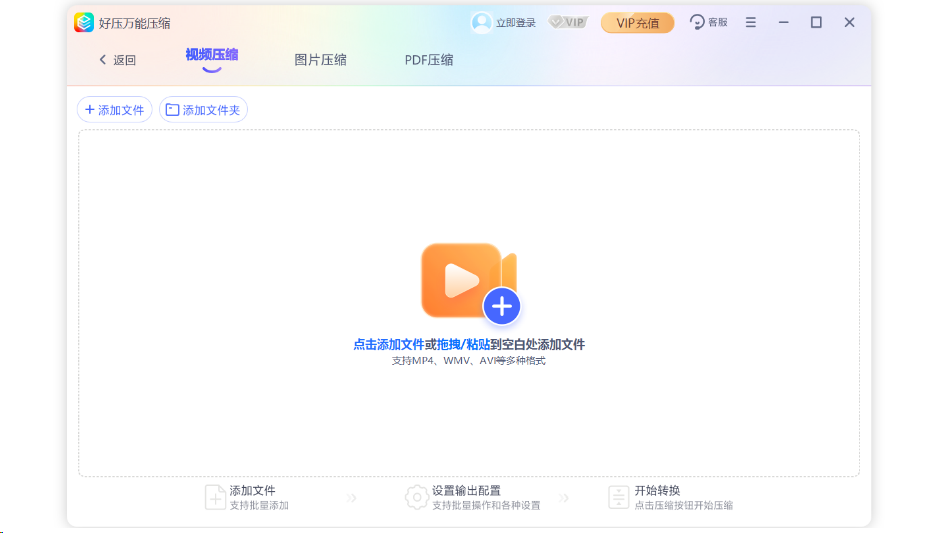Switch to the 图片压缩 tab
The width and height of the screenshot is (948, 533).
coord(320,60)
